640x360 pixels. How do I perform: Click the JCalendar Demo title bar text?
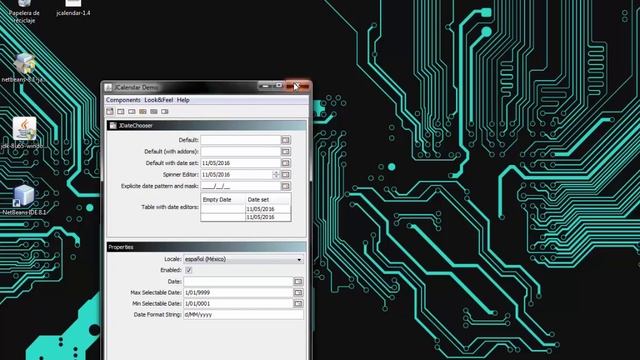[x=136, y=87]
